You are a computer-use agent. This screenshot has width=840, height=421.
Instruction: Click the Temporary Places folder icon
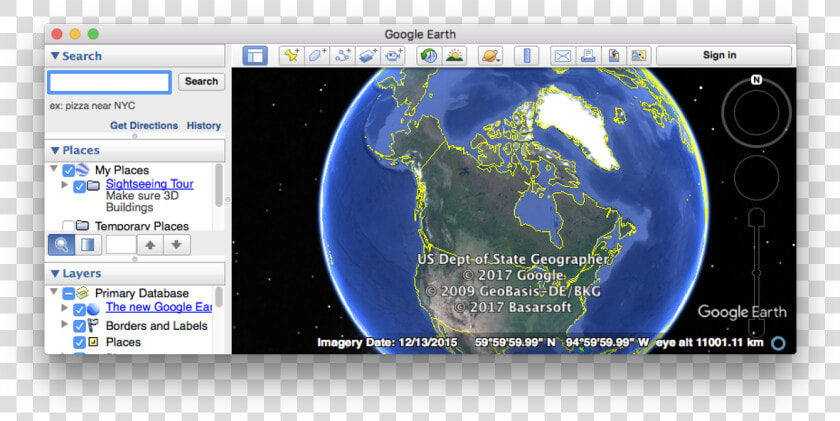[82, 225]
